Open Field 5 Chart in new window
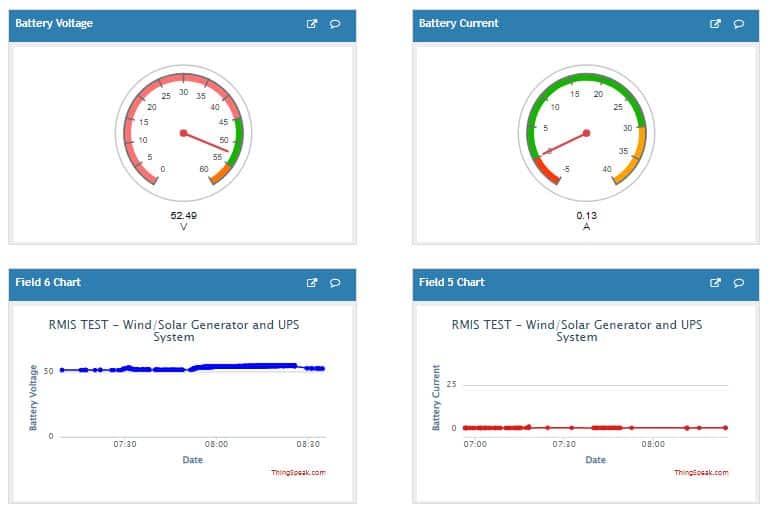The image size is (770, 515). coord(715,283)
